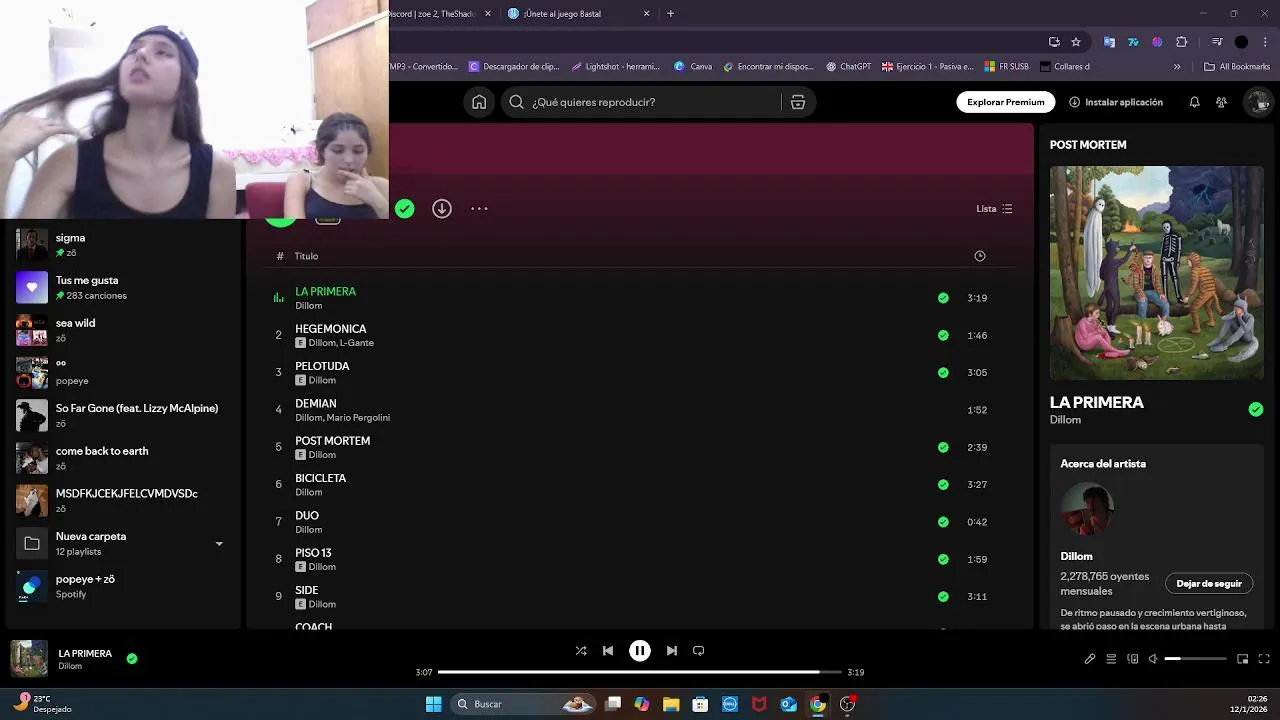Toggle saved check in right panel
This screenshot has width=1280, height=720.
[x=1256, y=409]
